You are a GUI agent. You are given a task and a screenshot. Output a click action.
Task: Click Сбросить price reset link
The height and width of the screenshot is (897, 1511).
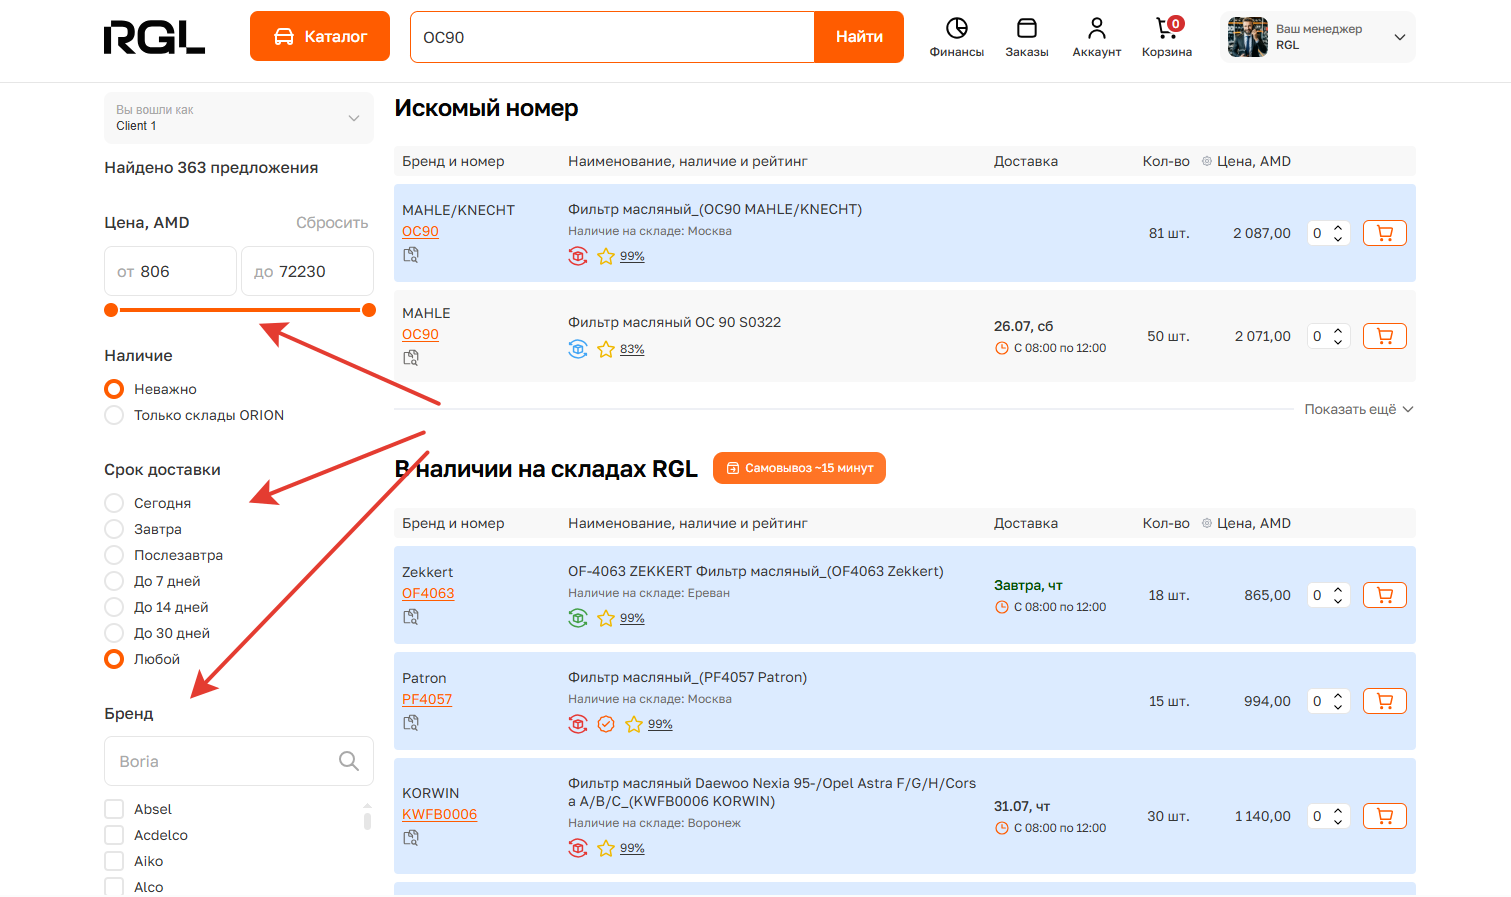point(332,223)
